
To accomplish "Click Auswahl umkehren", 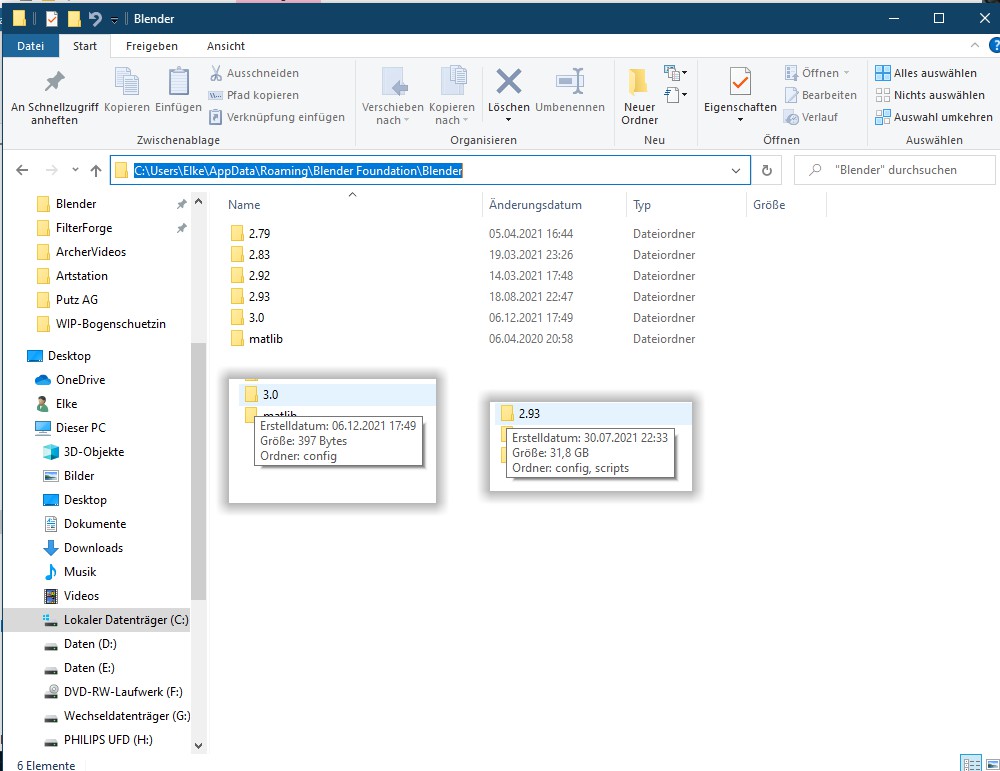I will (934, 117).
